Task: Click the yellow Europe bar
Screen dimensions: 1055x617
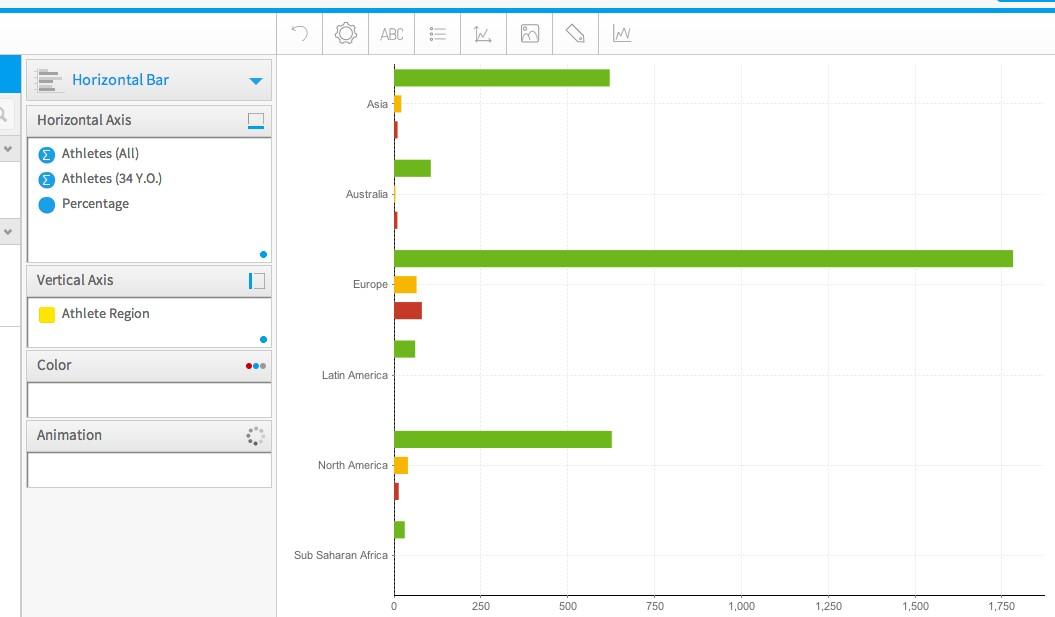Action: click(406, 285)
